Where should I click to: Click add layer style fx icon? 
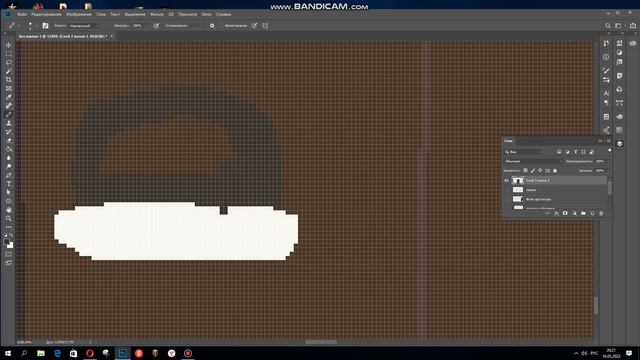coord(556,213)
